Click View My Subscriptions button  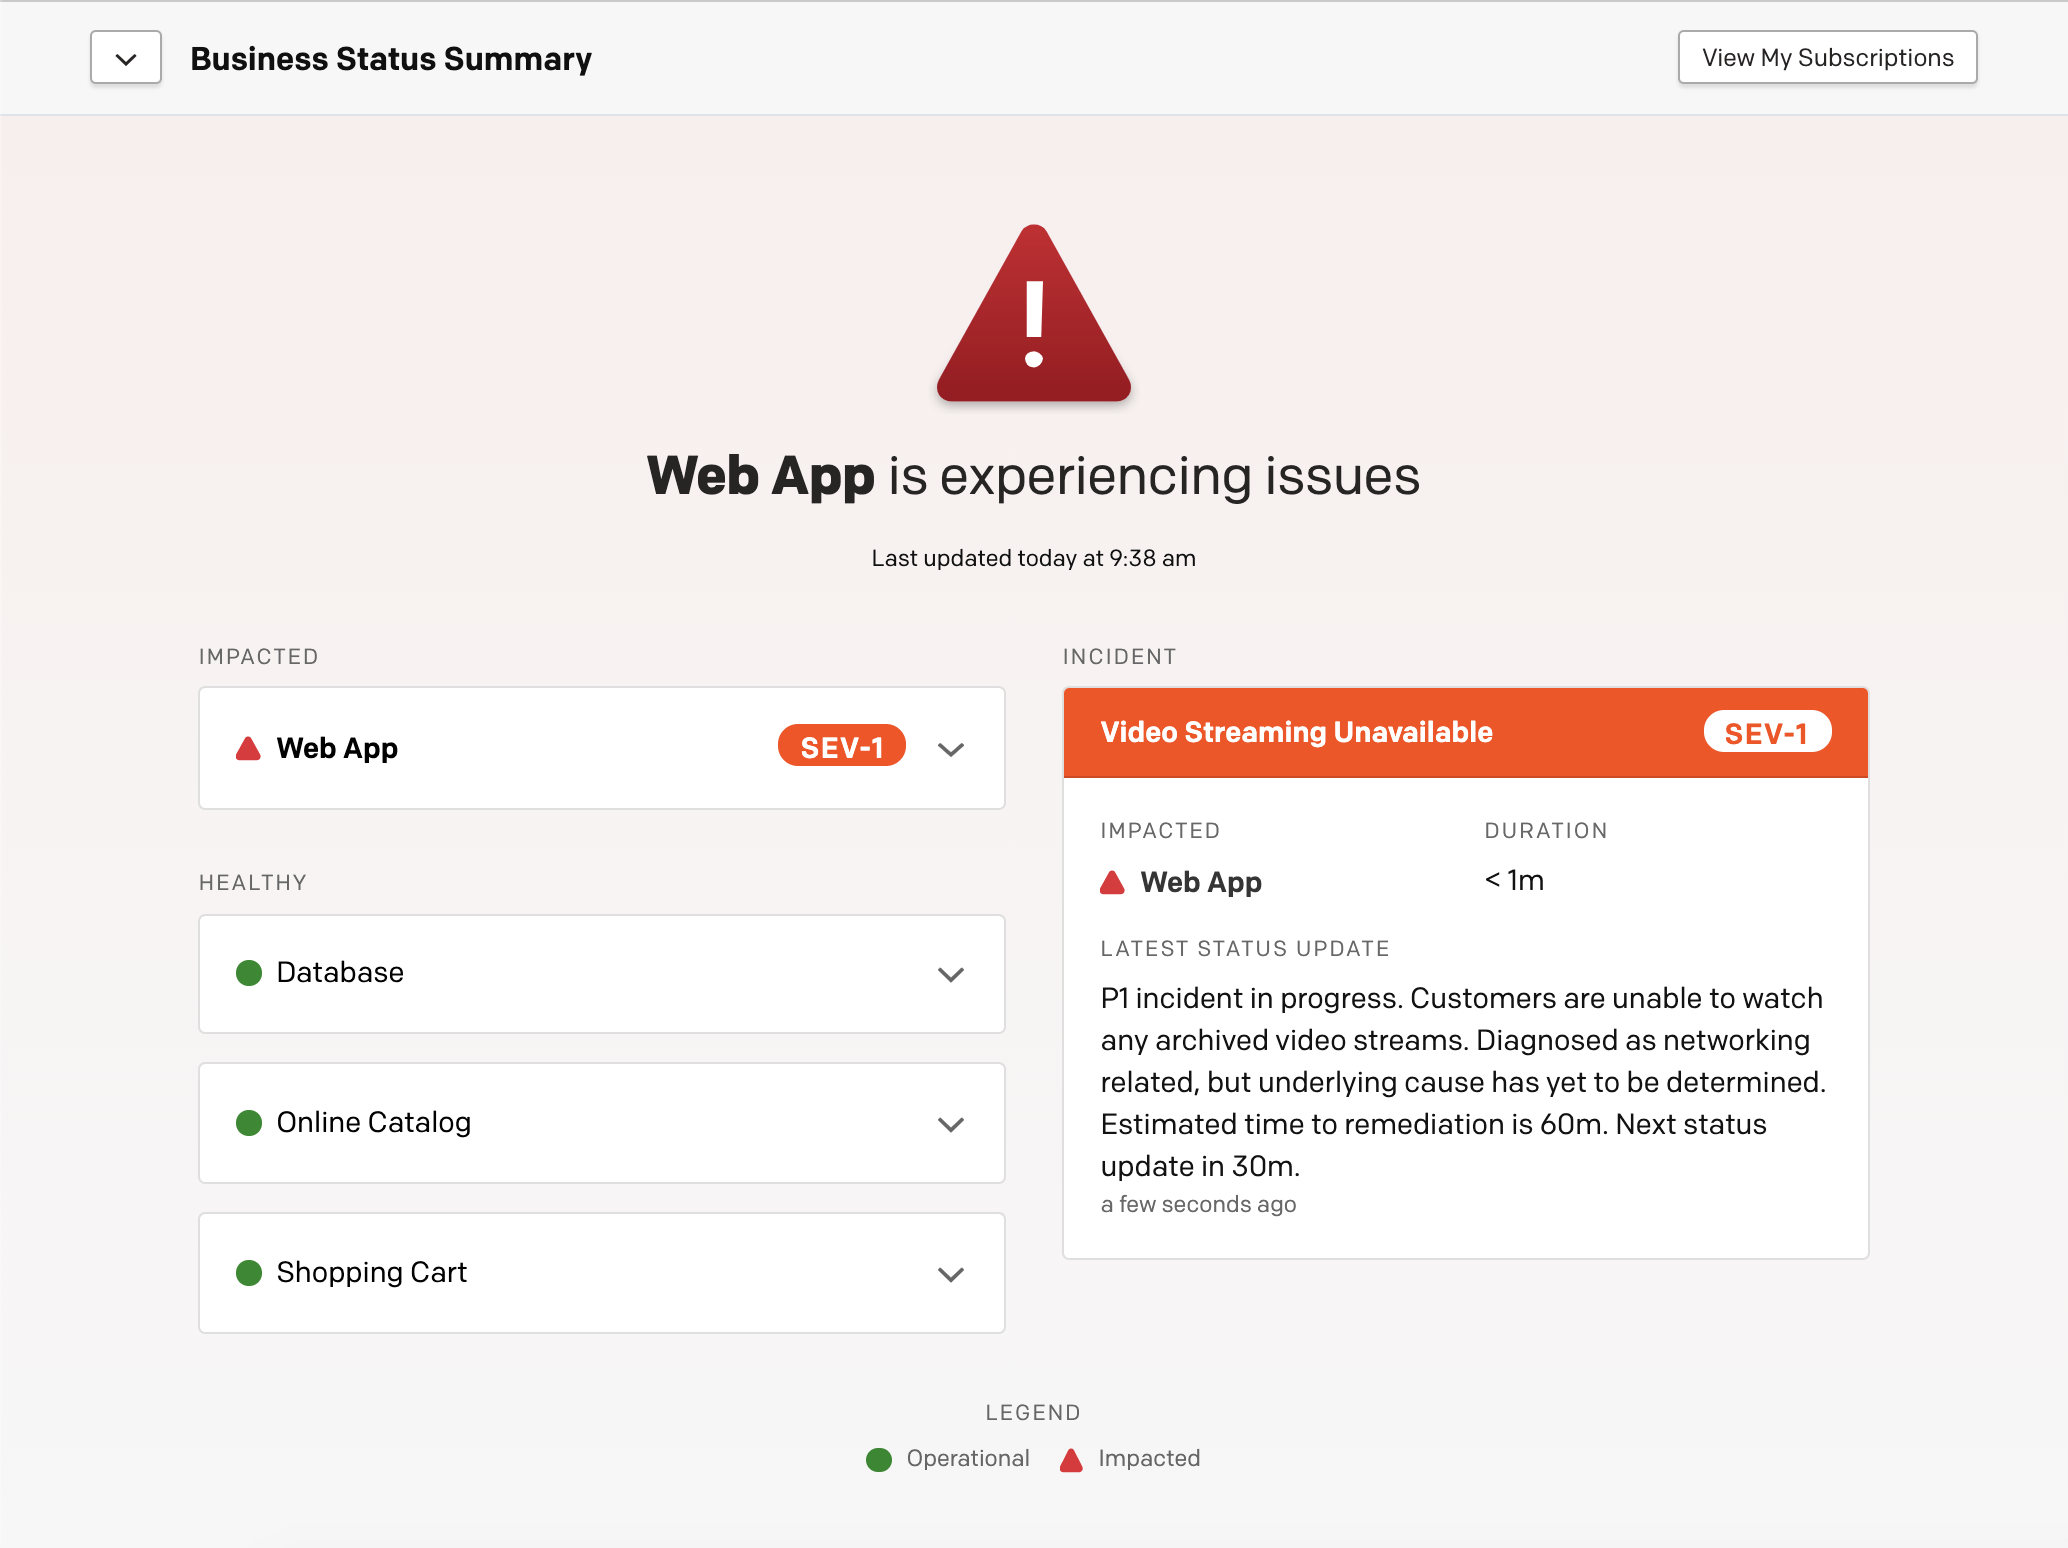1827,58
